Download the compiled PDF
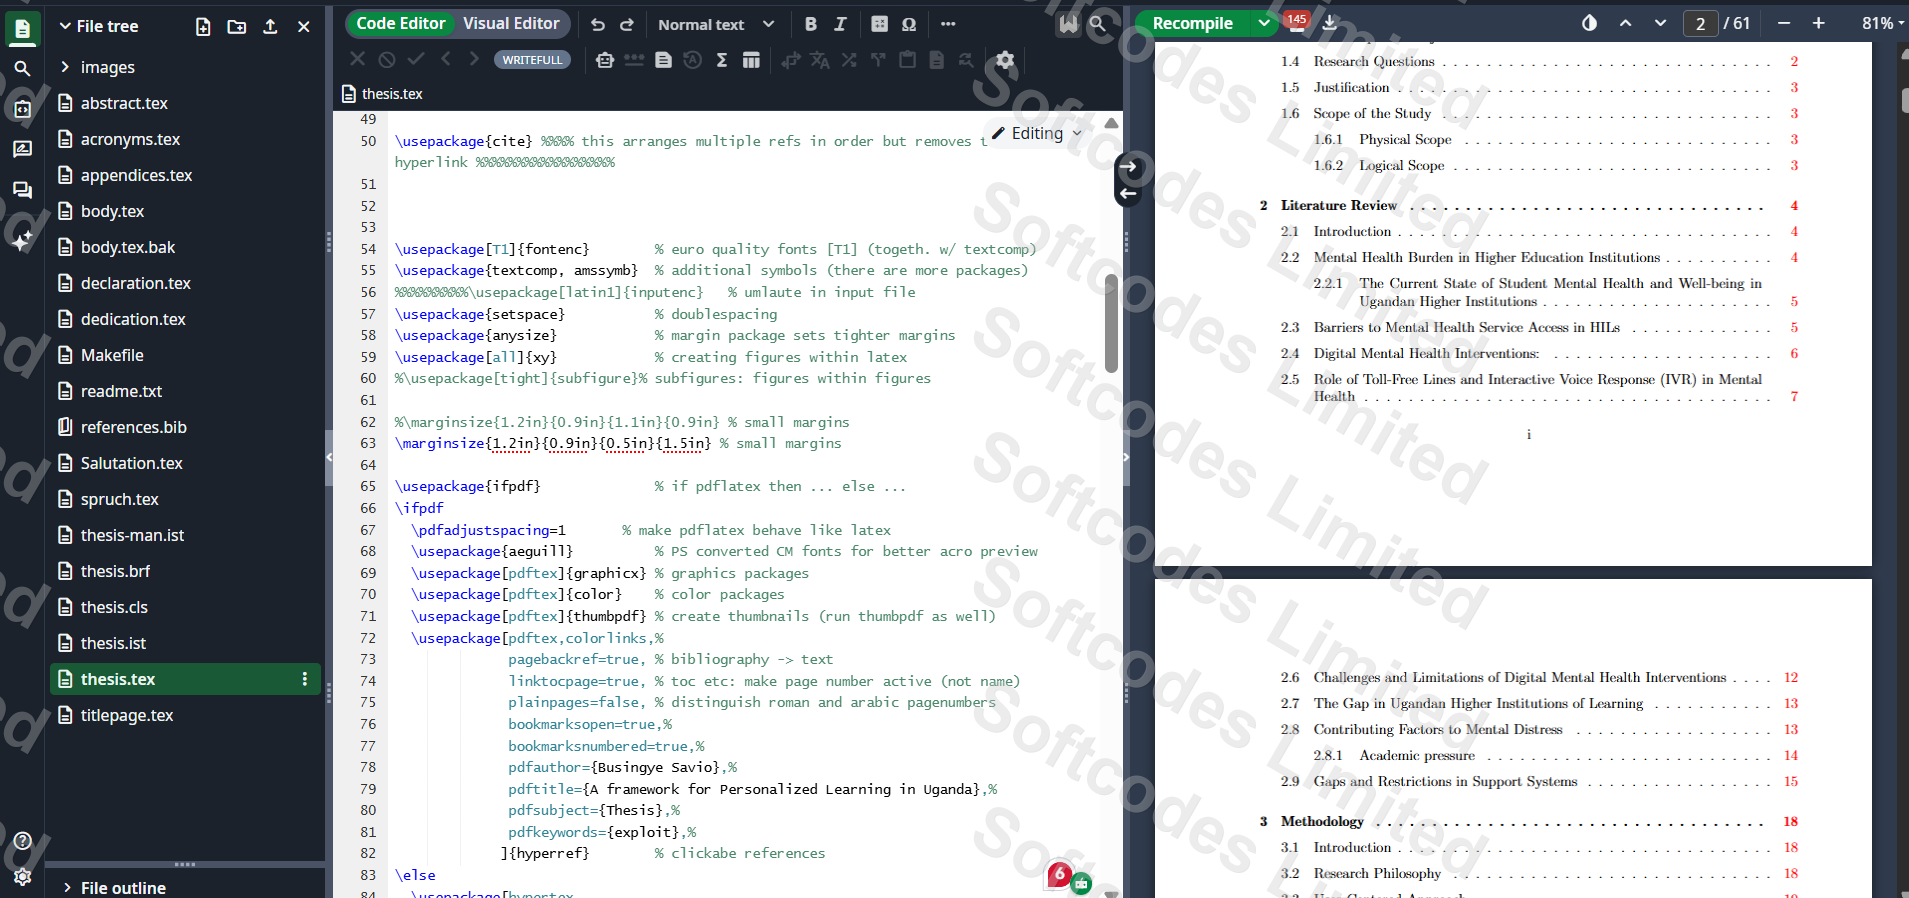The height and width of the screenshot is (898, 1909). [1330, 23]
